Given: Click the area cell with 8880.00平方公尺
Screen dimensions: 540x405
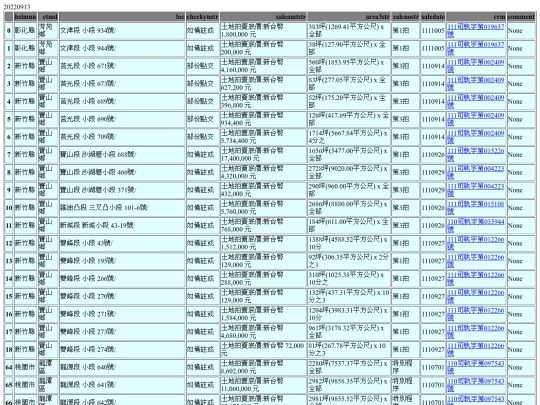Looking at the screenshot, I should [349, 208].
